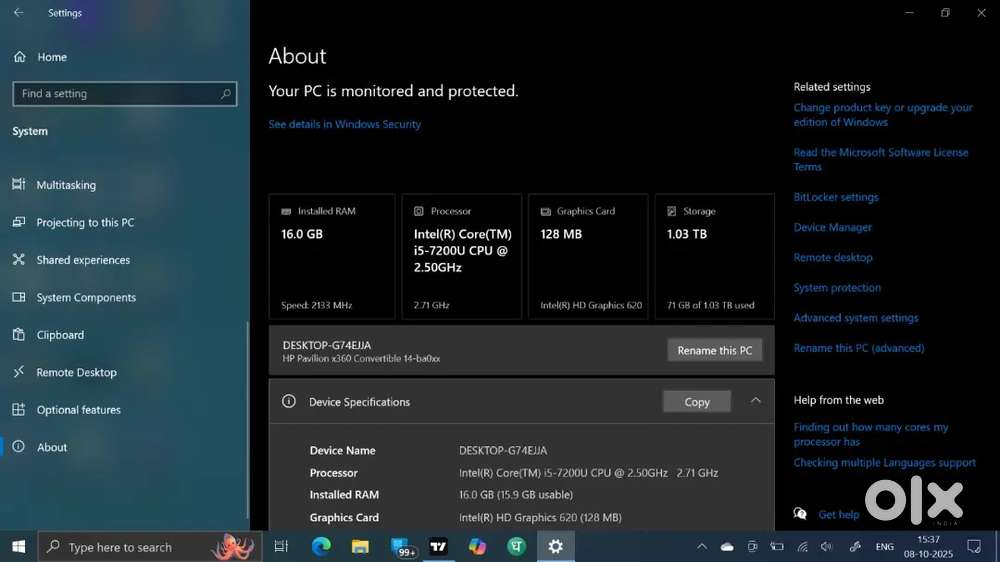This screenshot has width=1000, height=562.
Task: Open the System protection link
Action: (x=837, y=288)
